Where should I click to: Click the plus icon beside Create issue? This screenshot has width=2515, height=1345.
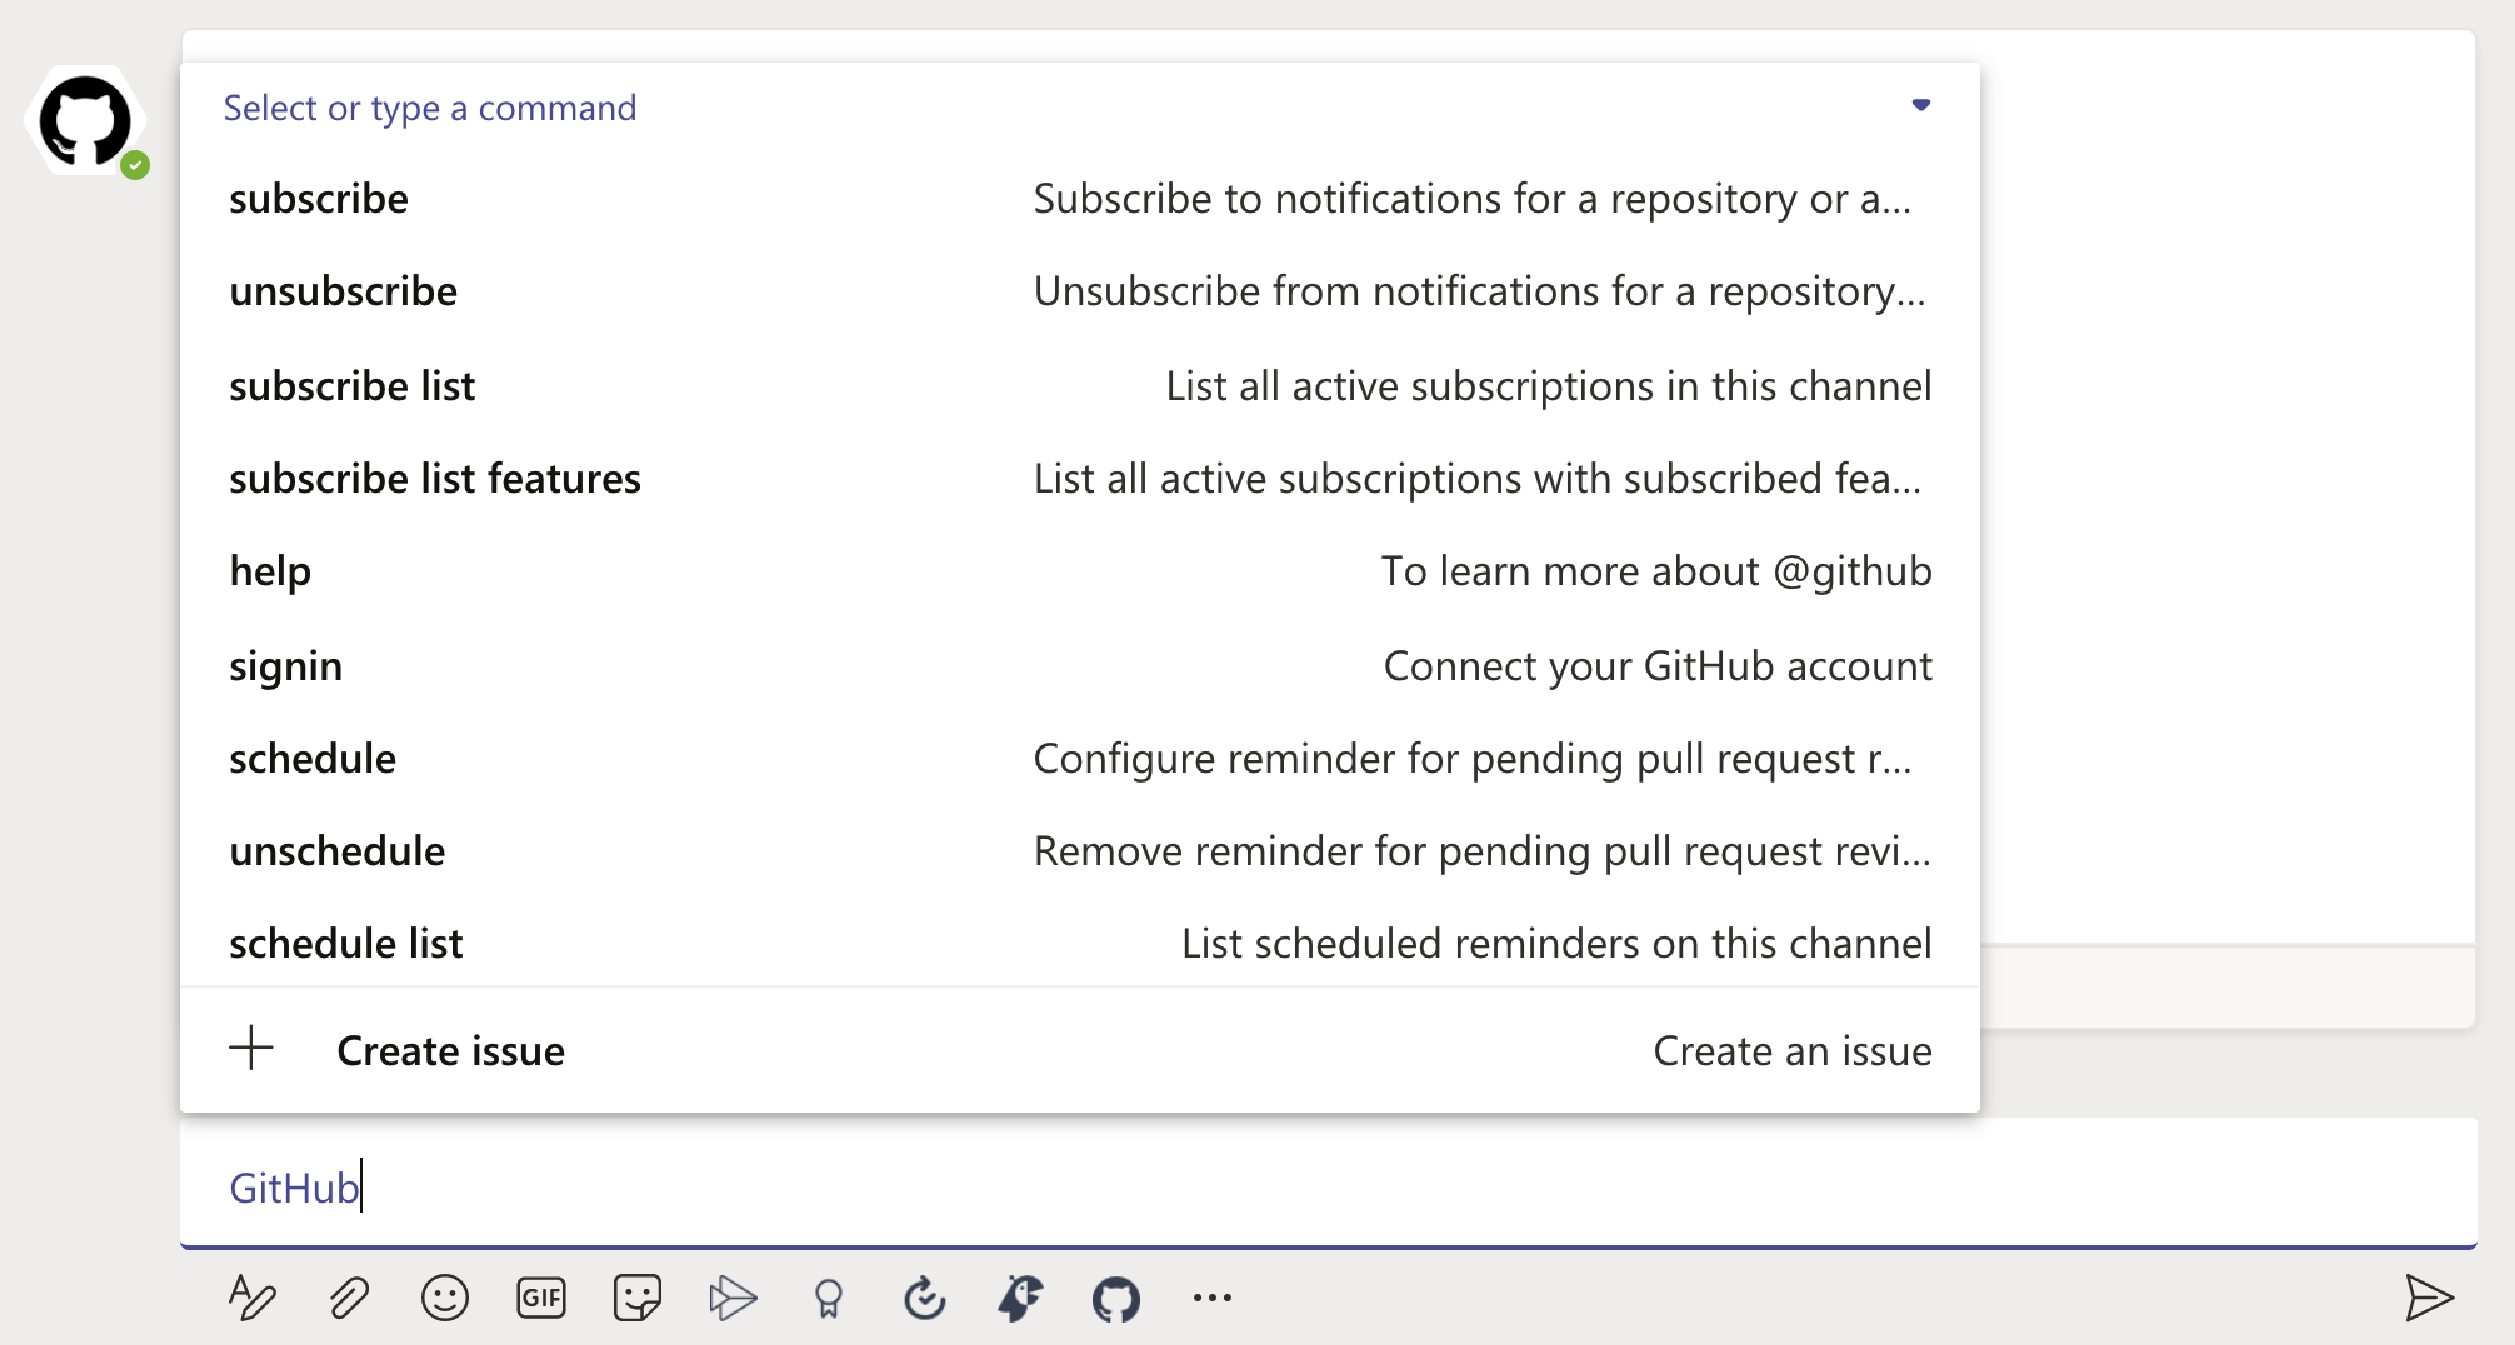click(252, 1048)
